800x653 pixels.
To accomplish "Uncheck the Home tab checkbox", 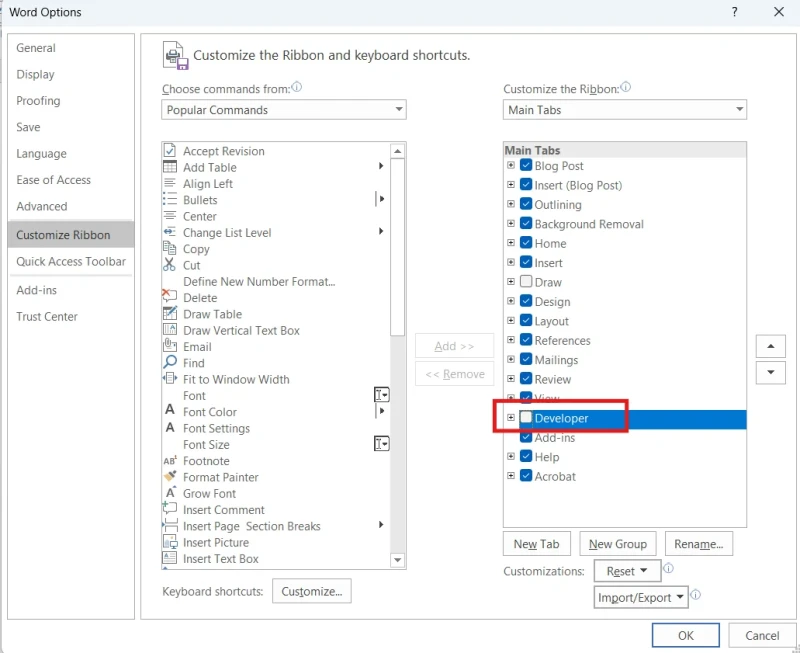I will click(526, 242).
